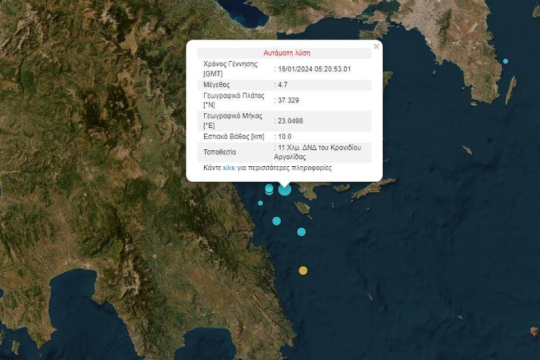Click the 'Γεωγραφικό Μήκος' label

(233, 116)
